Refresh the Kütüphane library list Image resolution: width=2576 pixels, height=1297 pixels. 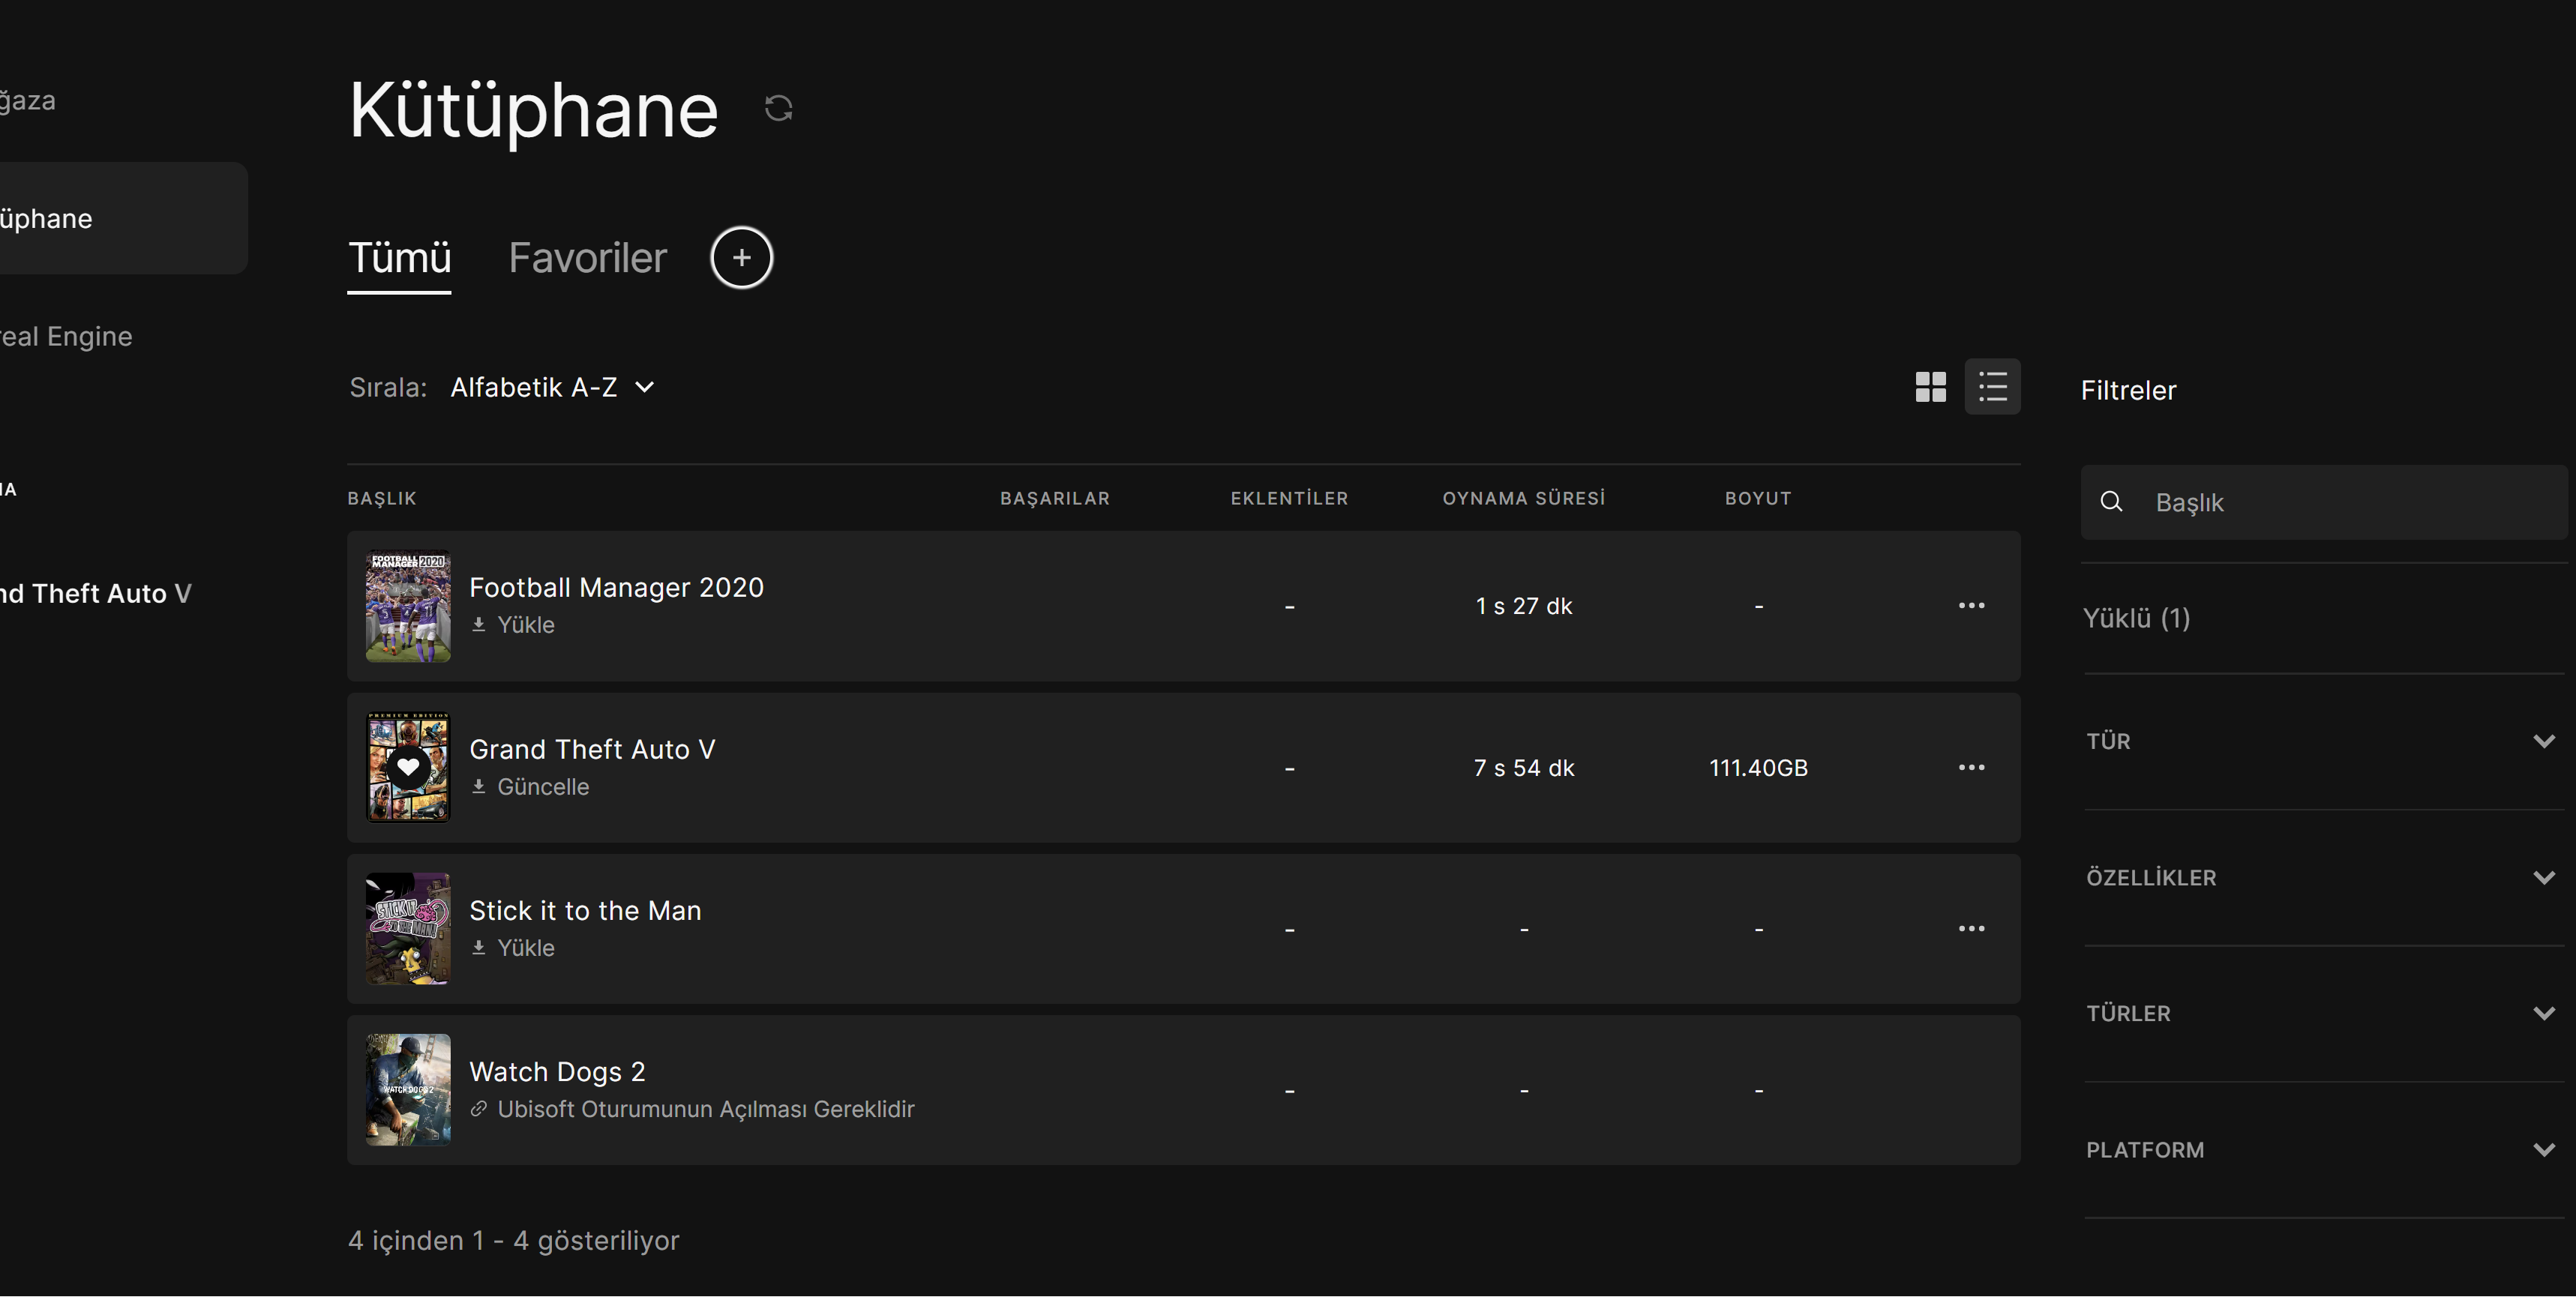click(x=778, y=108)
